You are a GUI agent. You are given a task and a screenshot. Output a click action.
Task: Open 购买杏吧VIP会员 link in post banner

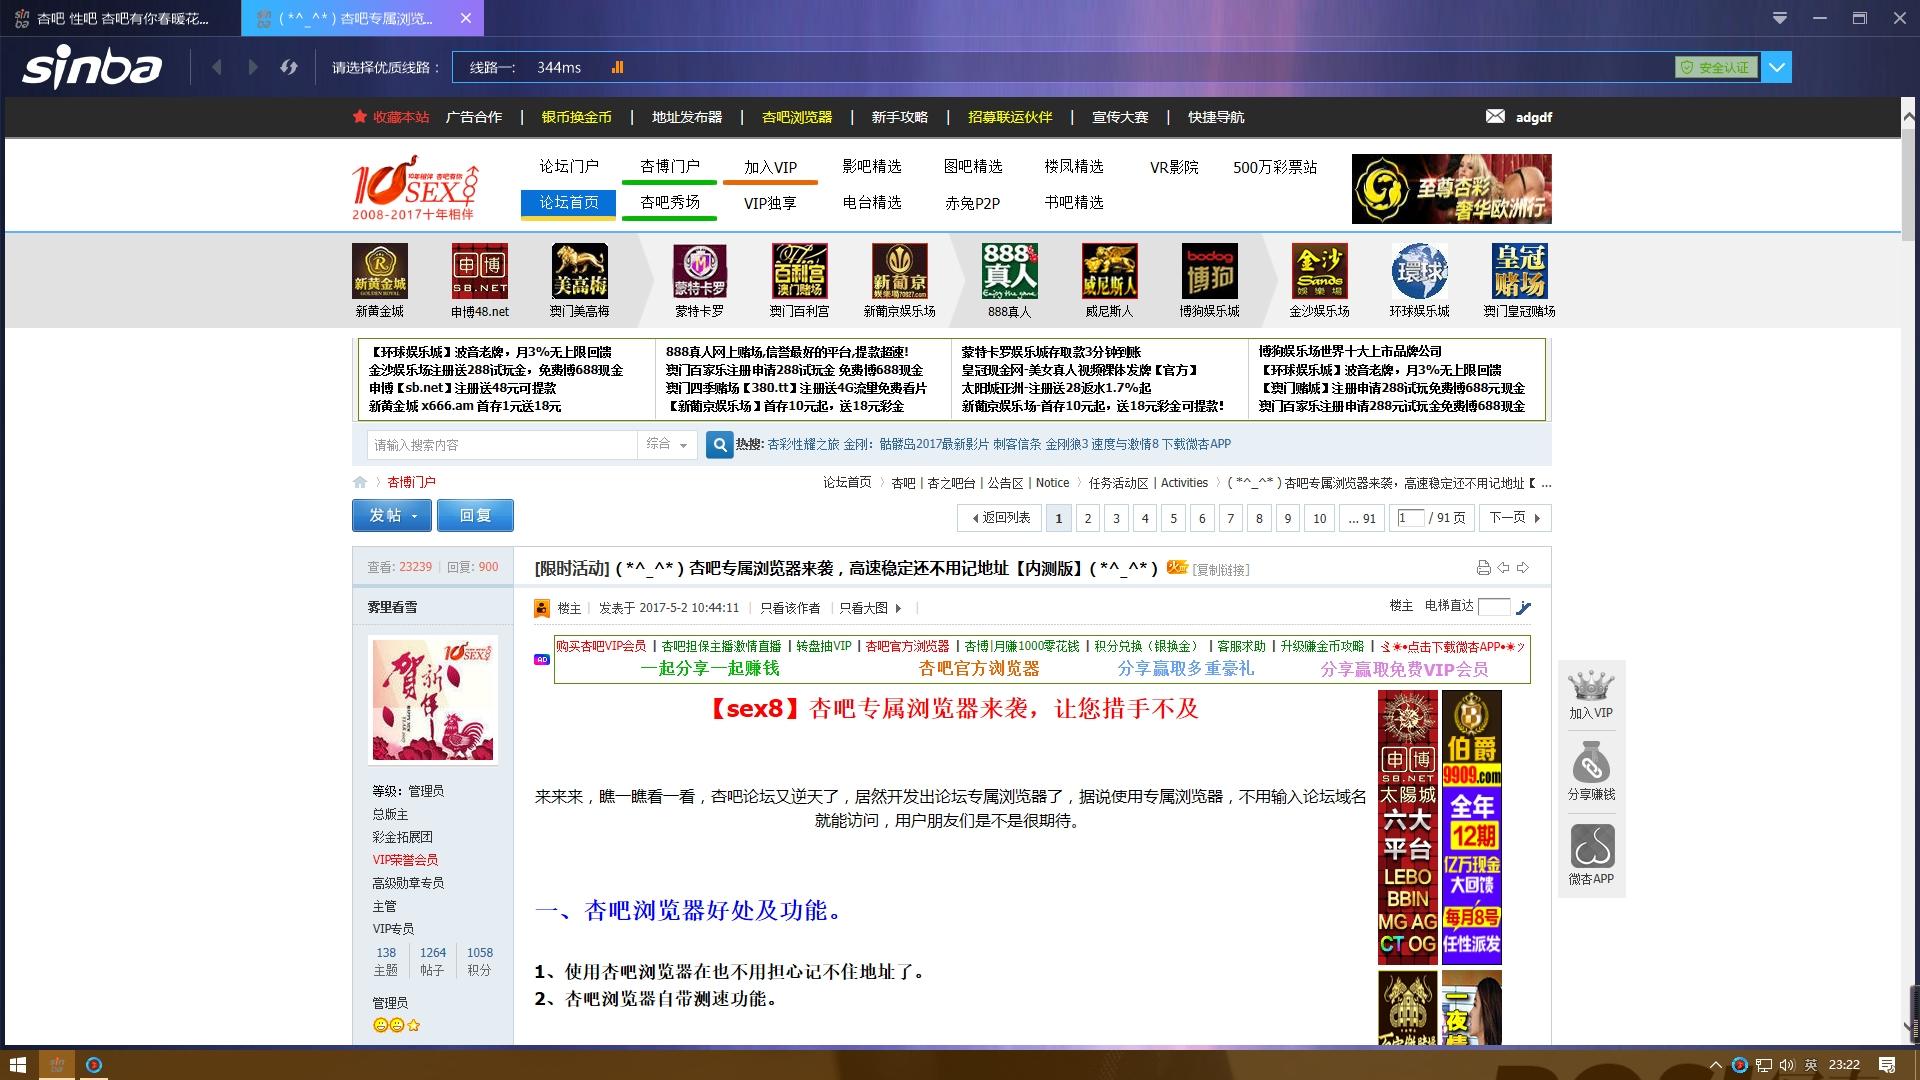point(601,647)
